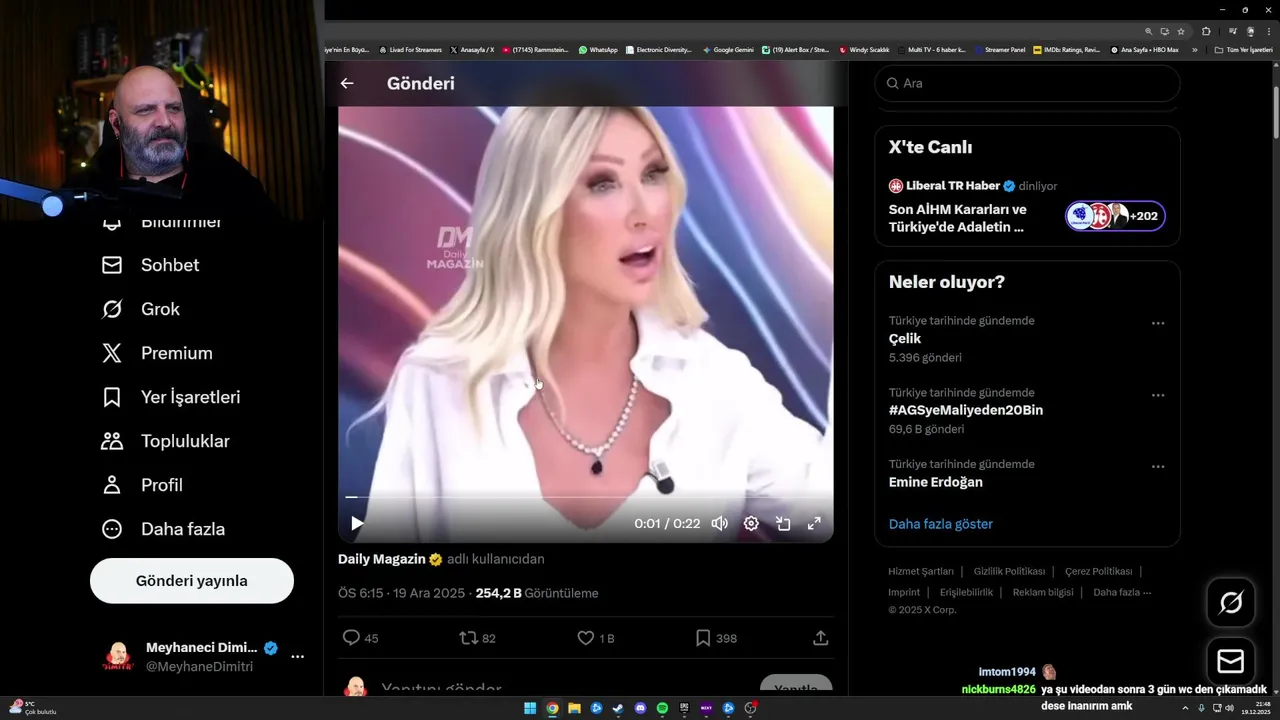Viewport: 1280px width, 720px height.
Task: Expand the video to fullscreen
Action: click(814, 523)
